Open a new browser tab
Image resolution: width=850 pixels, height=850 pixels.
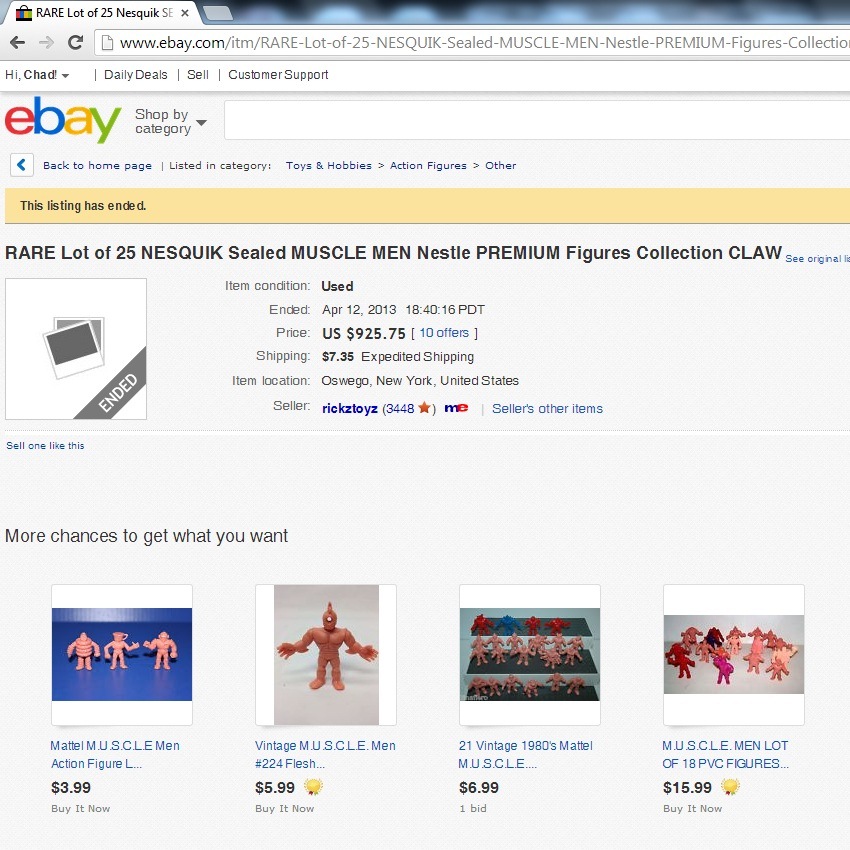[x=217, y=13]
